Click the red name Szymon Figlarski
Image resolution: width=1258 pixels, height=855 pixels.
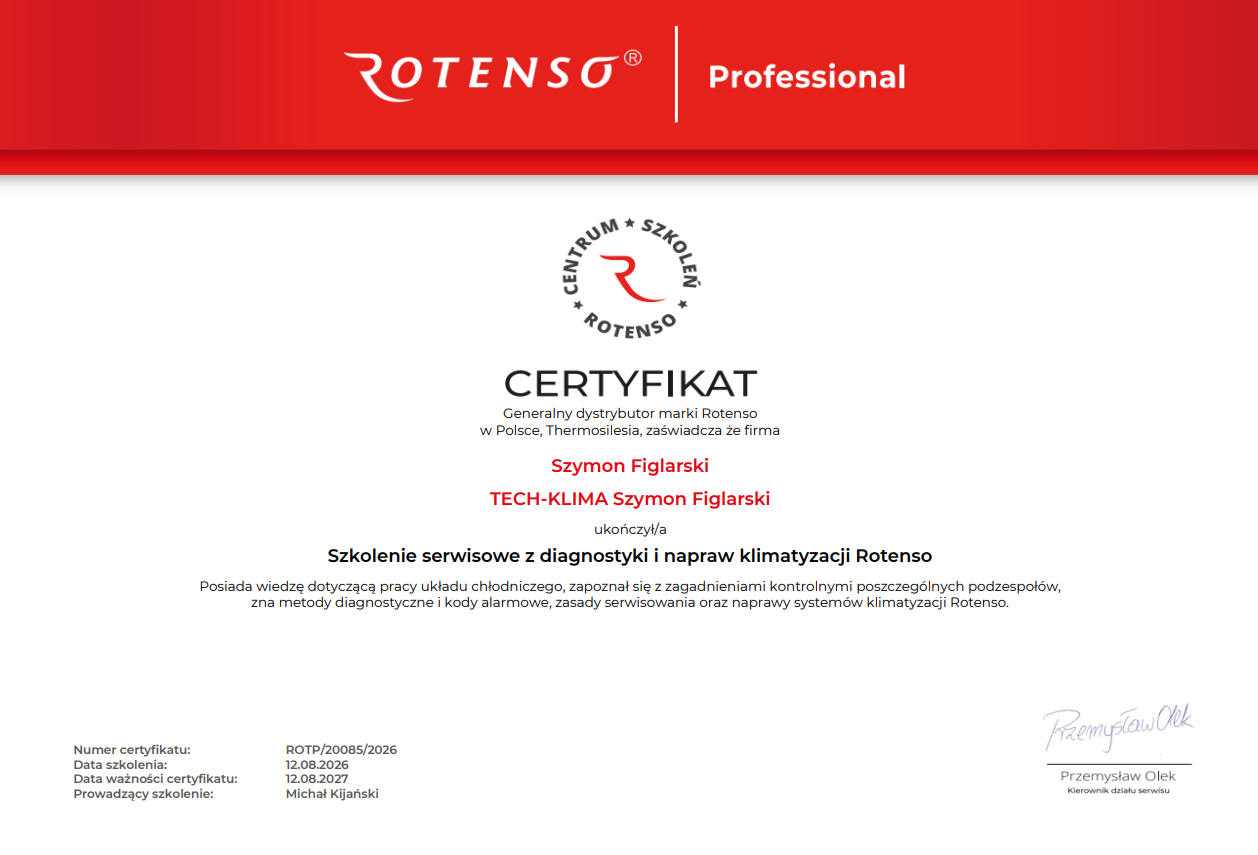tap(630, 466)
